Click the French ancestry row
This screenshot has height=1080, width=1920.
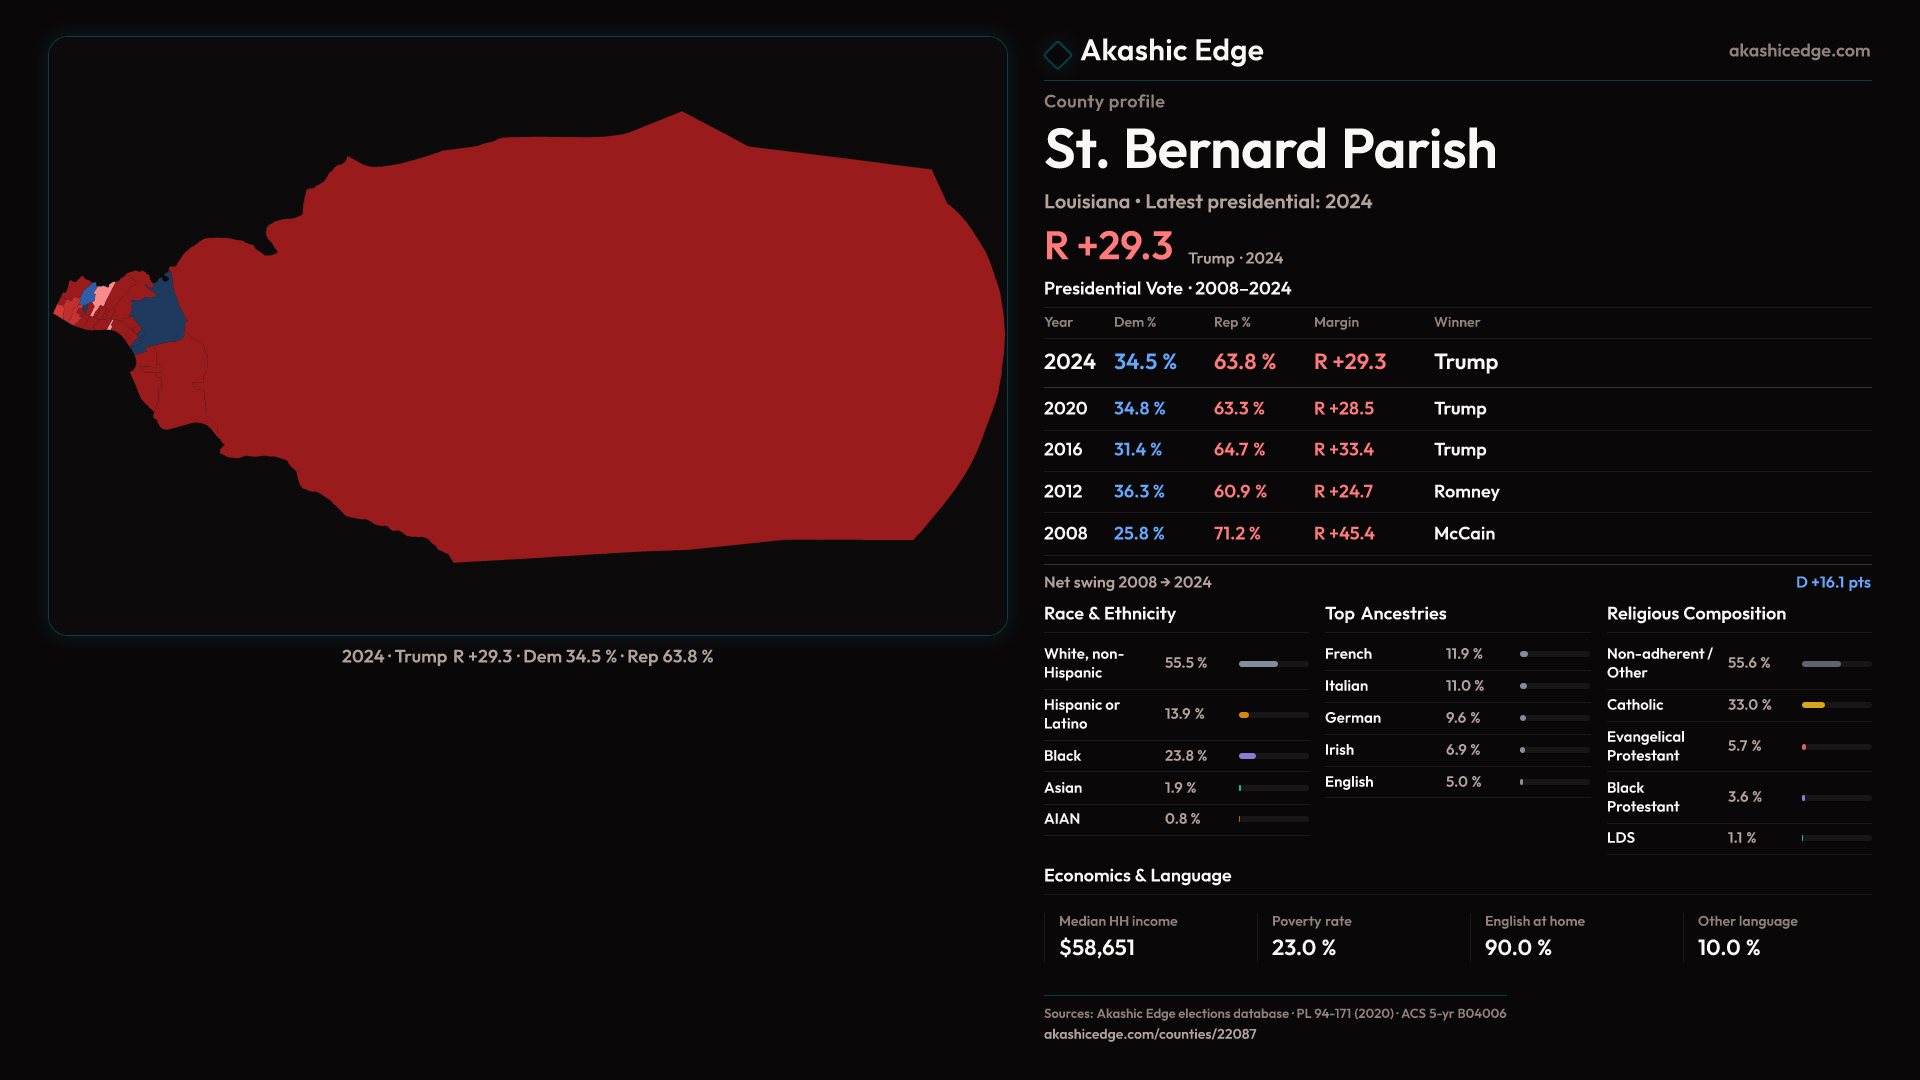tap(1455, 654)
